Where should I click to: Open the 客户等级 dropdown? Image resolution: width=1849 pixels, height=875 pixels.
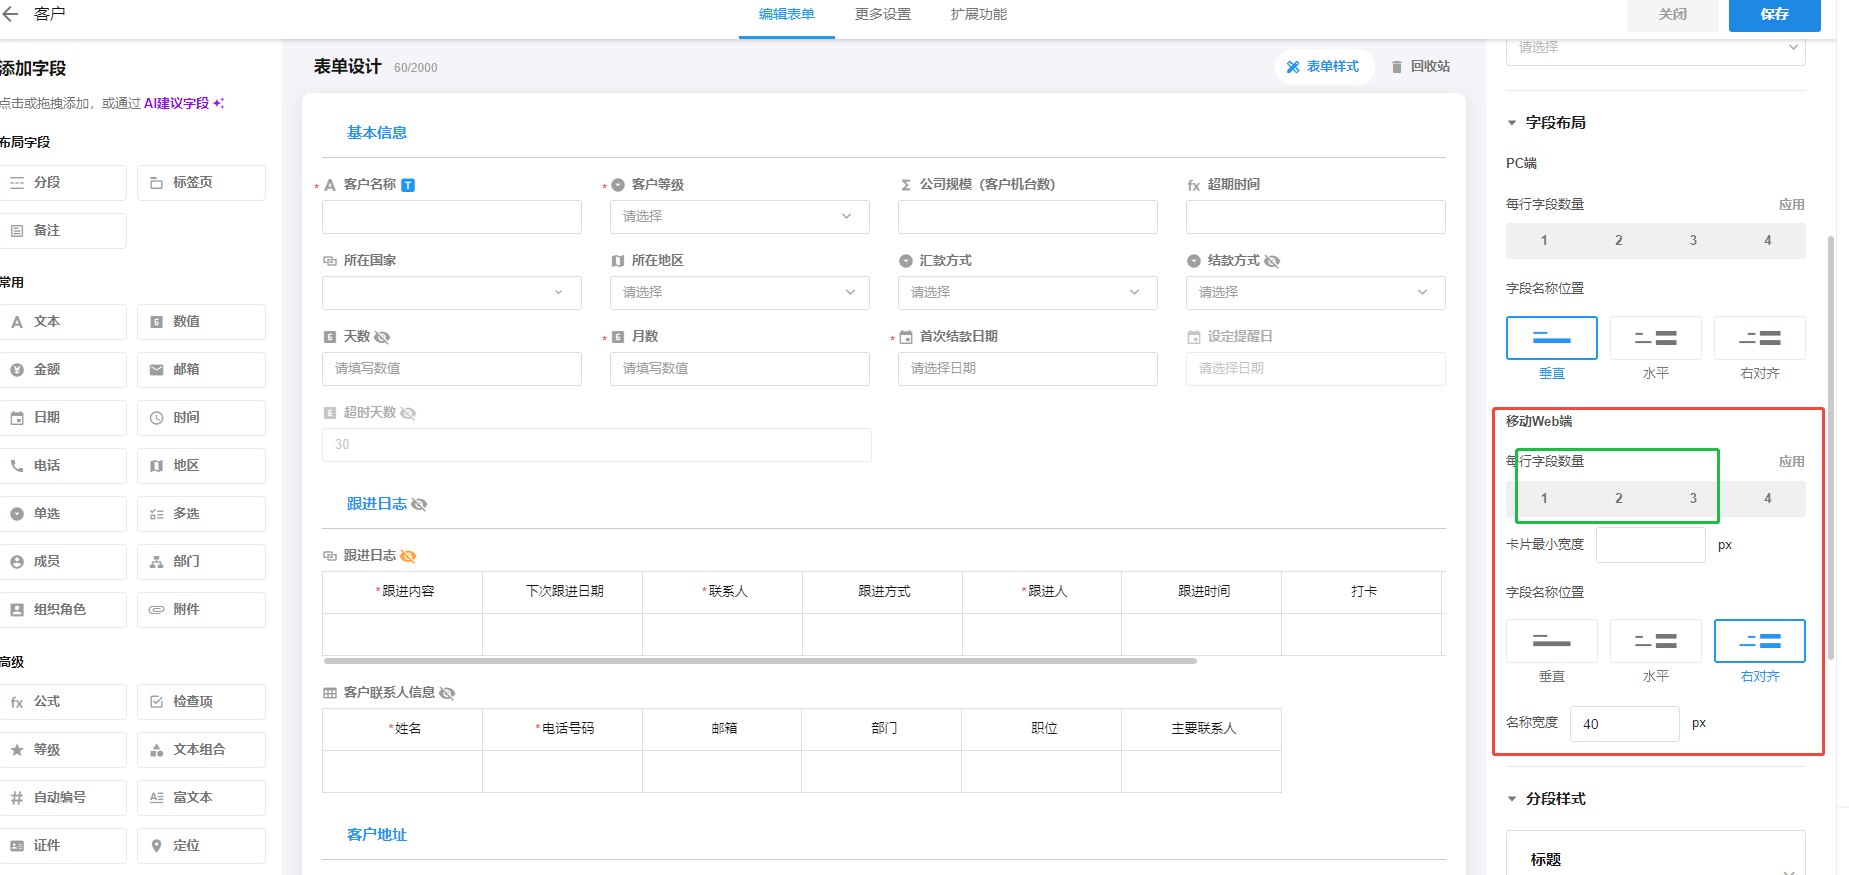pyautogui.click(x=740, y=217)
